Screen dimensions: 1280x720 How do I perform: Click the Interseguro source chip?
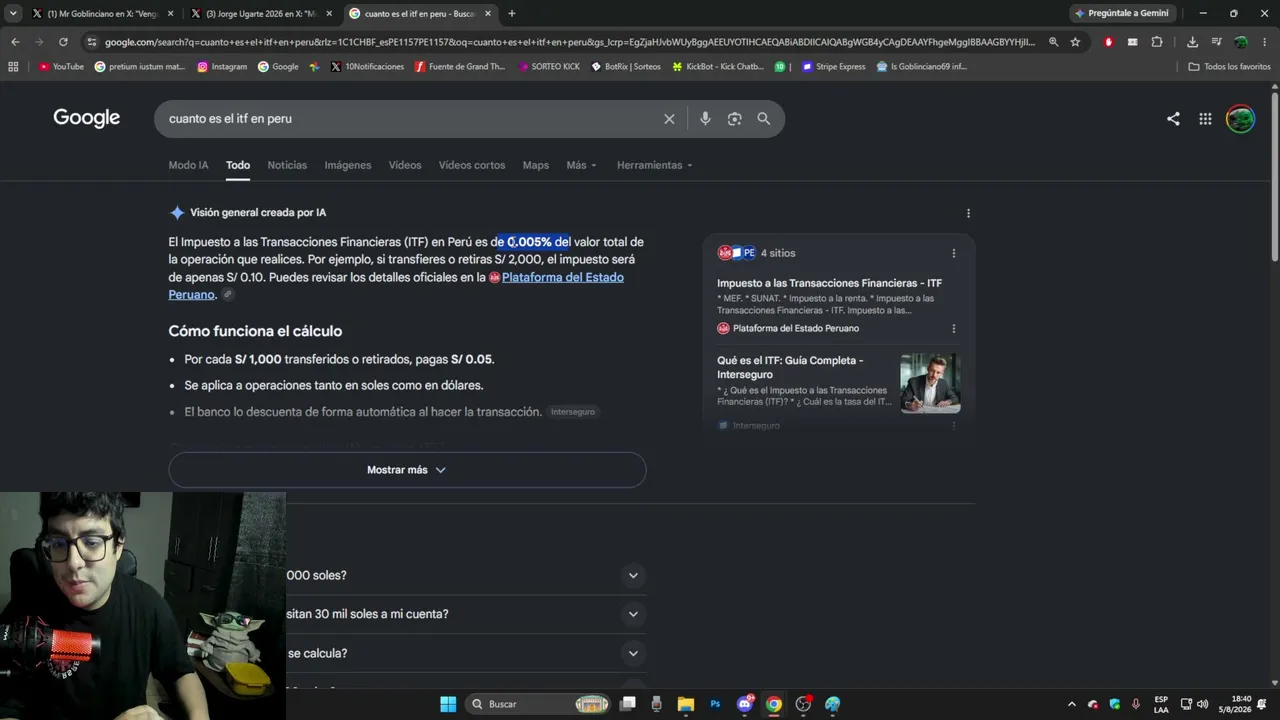pos(573,412)
